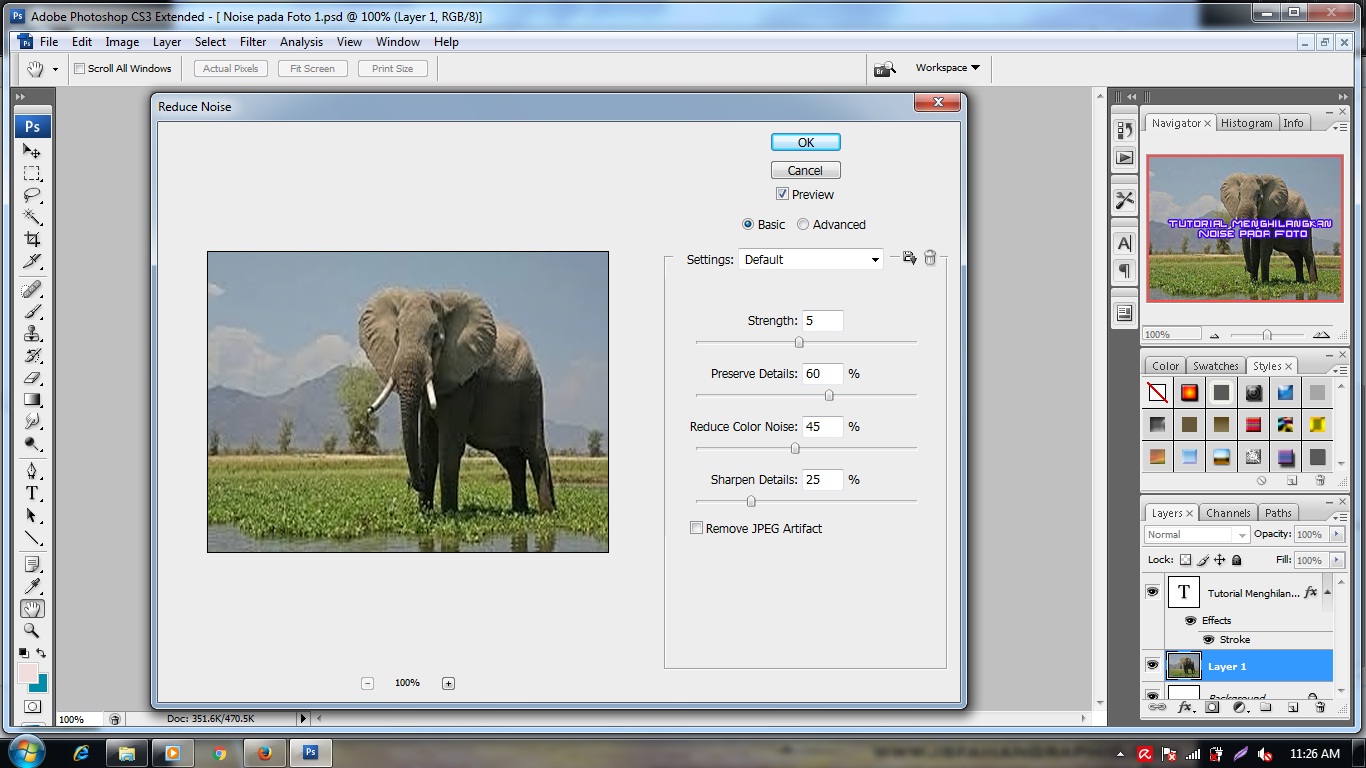The image size is (1366, 768).
Task: Open the Character panel icon
Action: [1125, 243]
